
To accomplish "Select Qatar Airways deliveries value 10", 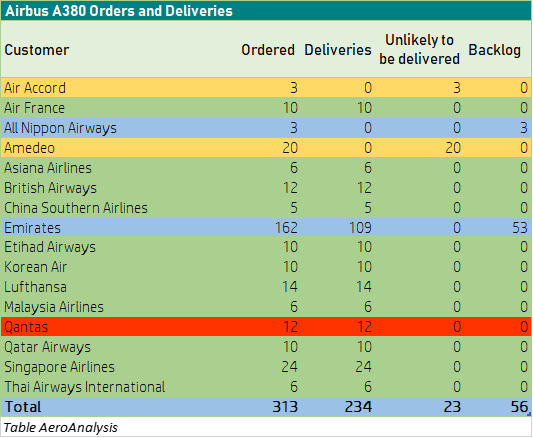I will pyautogui.click(x=364, y=347).
